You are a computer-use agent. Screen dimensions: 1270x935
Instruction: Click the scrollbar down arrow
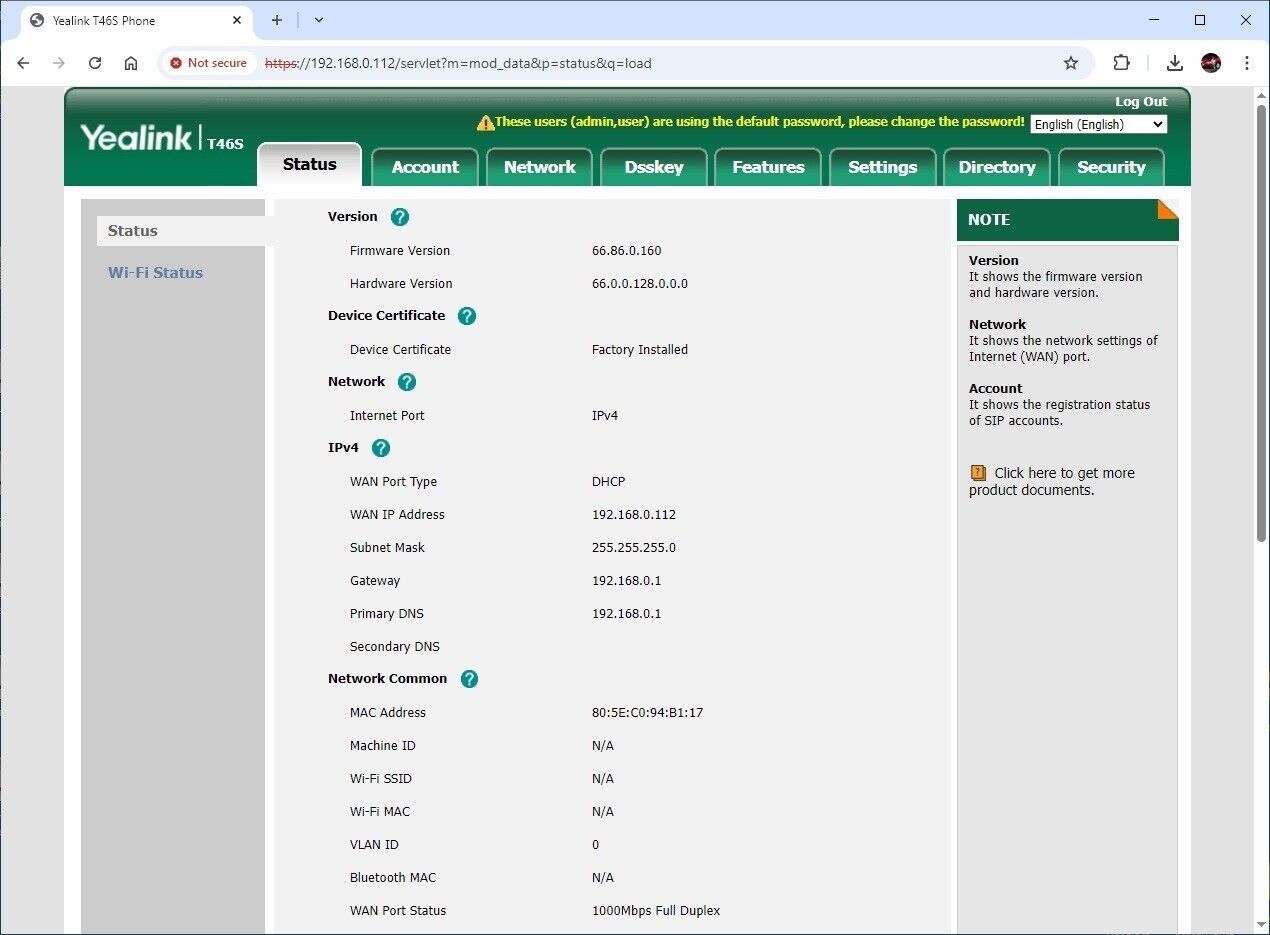(1261, 925)
